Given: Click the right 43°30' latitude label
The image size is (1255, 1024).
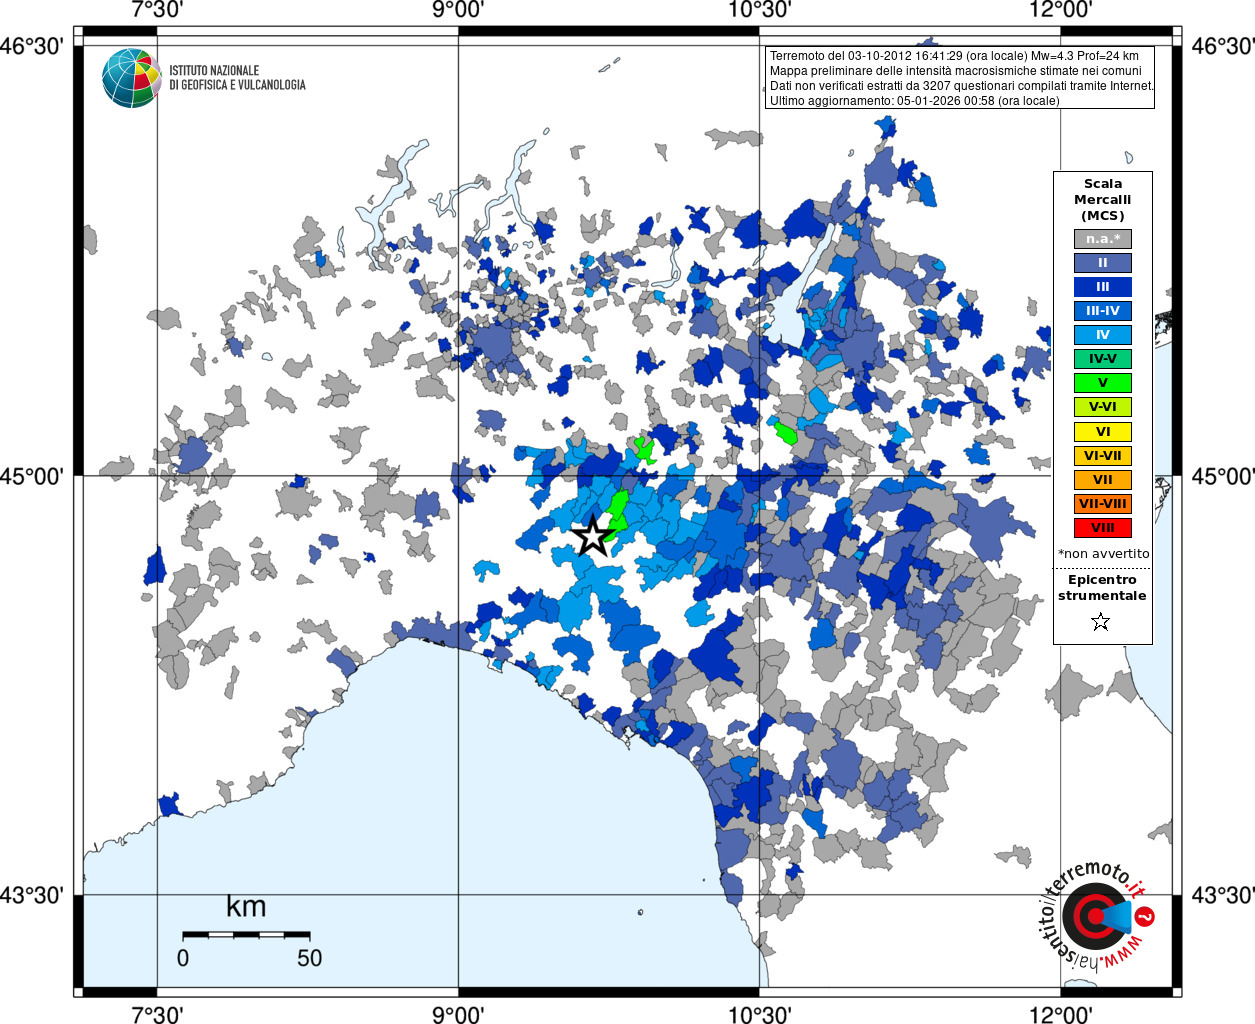Looking at the screenshot, I should click(x=1222, y=895).
